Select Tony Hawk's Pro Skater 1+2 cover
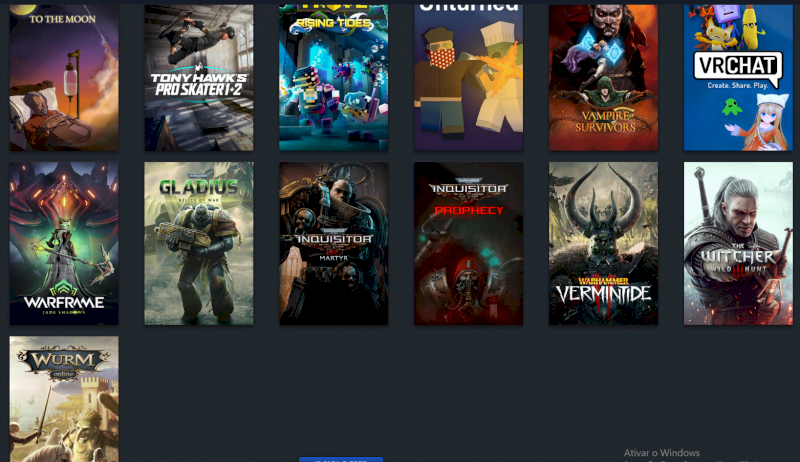800x462 pixels. (x=198, y=78)
